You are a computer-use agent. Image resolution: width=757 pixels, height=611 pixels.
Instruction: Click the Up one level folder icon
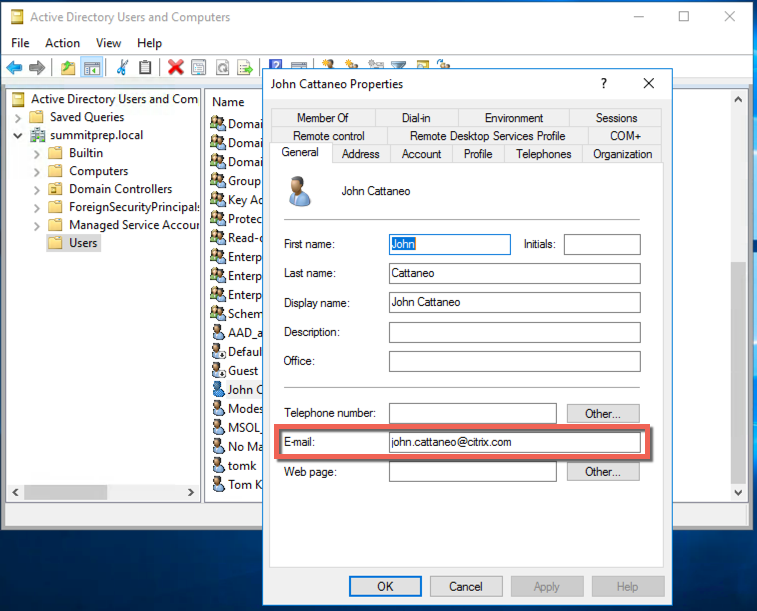tap(67, 67)
